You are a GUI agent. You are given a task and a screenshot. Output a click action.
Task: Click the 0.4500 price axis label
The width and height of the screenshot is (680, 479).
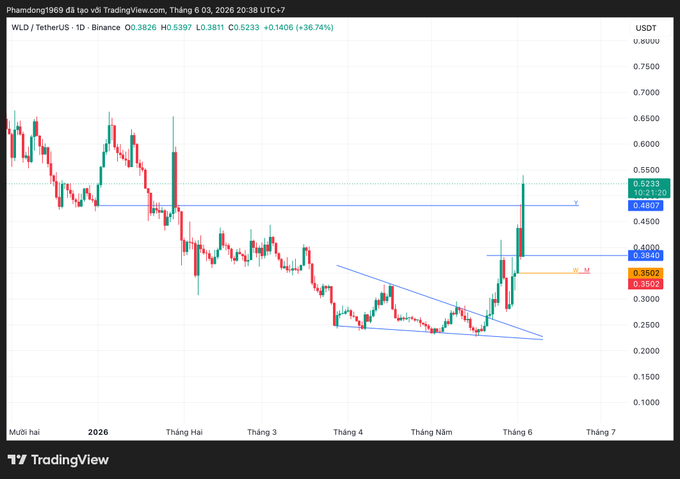click(646, 222)
